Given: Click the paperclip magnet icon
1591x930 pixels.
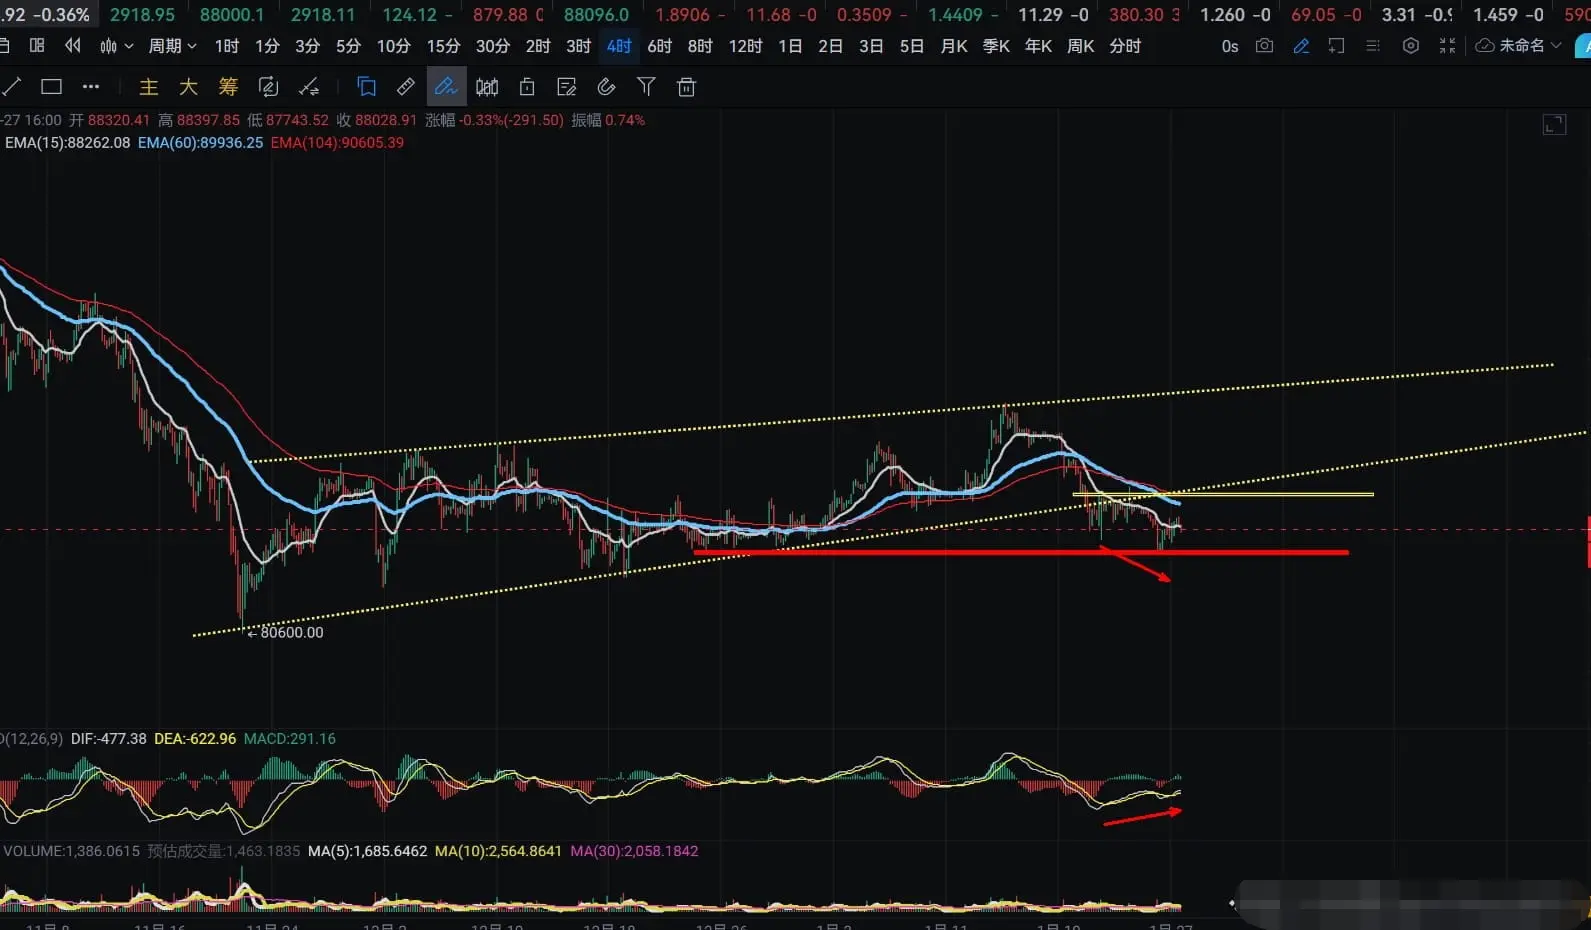Looking at the screenshot, I should point(606,87).
